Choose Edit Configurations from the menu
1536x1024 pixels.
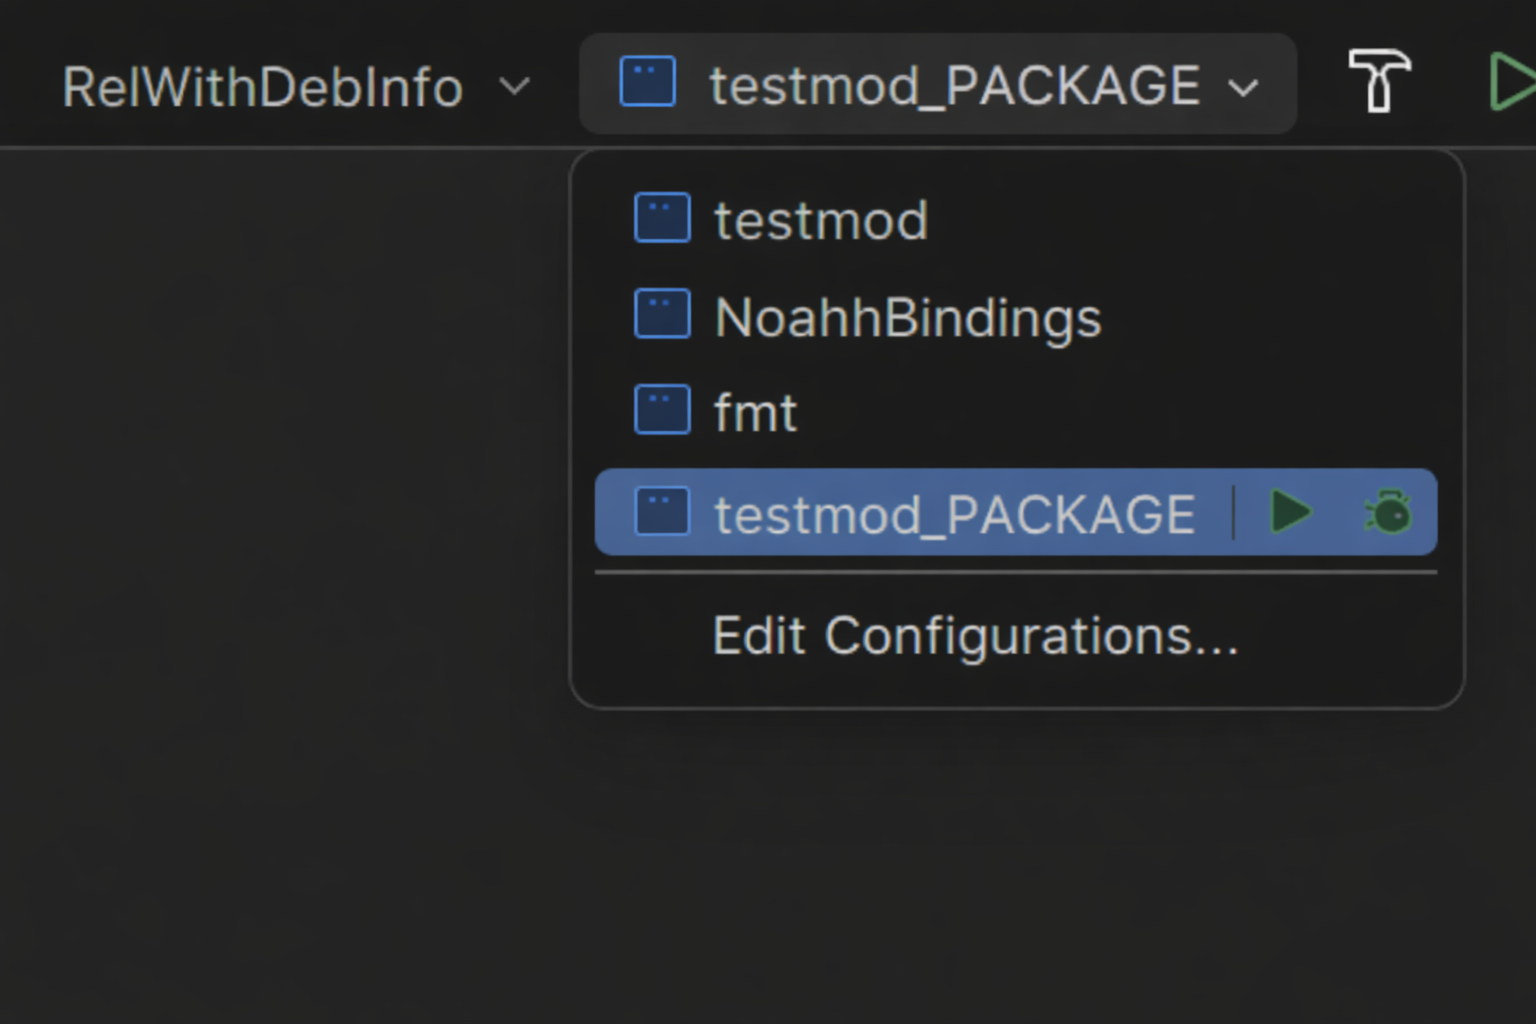coord(975,636)
